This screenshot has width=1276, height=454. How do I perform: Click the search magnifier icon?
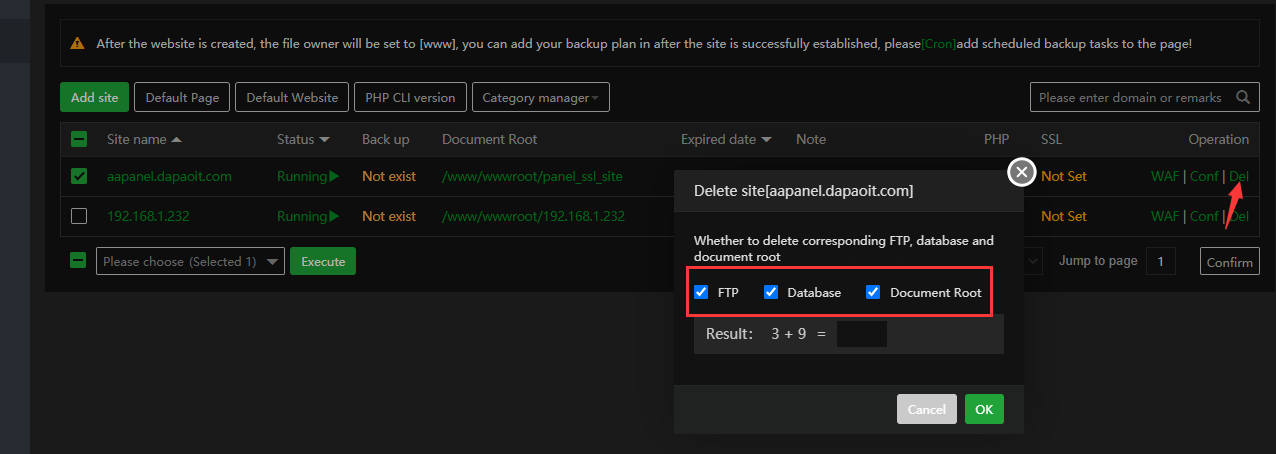click(1243, 98)
